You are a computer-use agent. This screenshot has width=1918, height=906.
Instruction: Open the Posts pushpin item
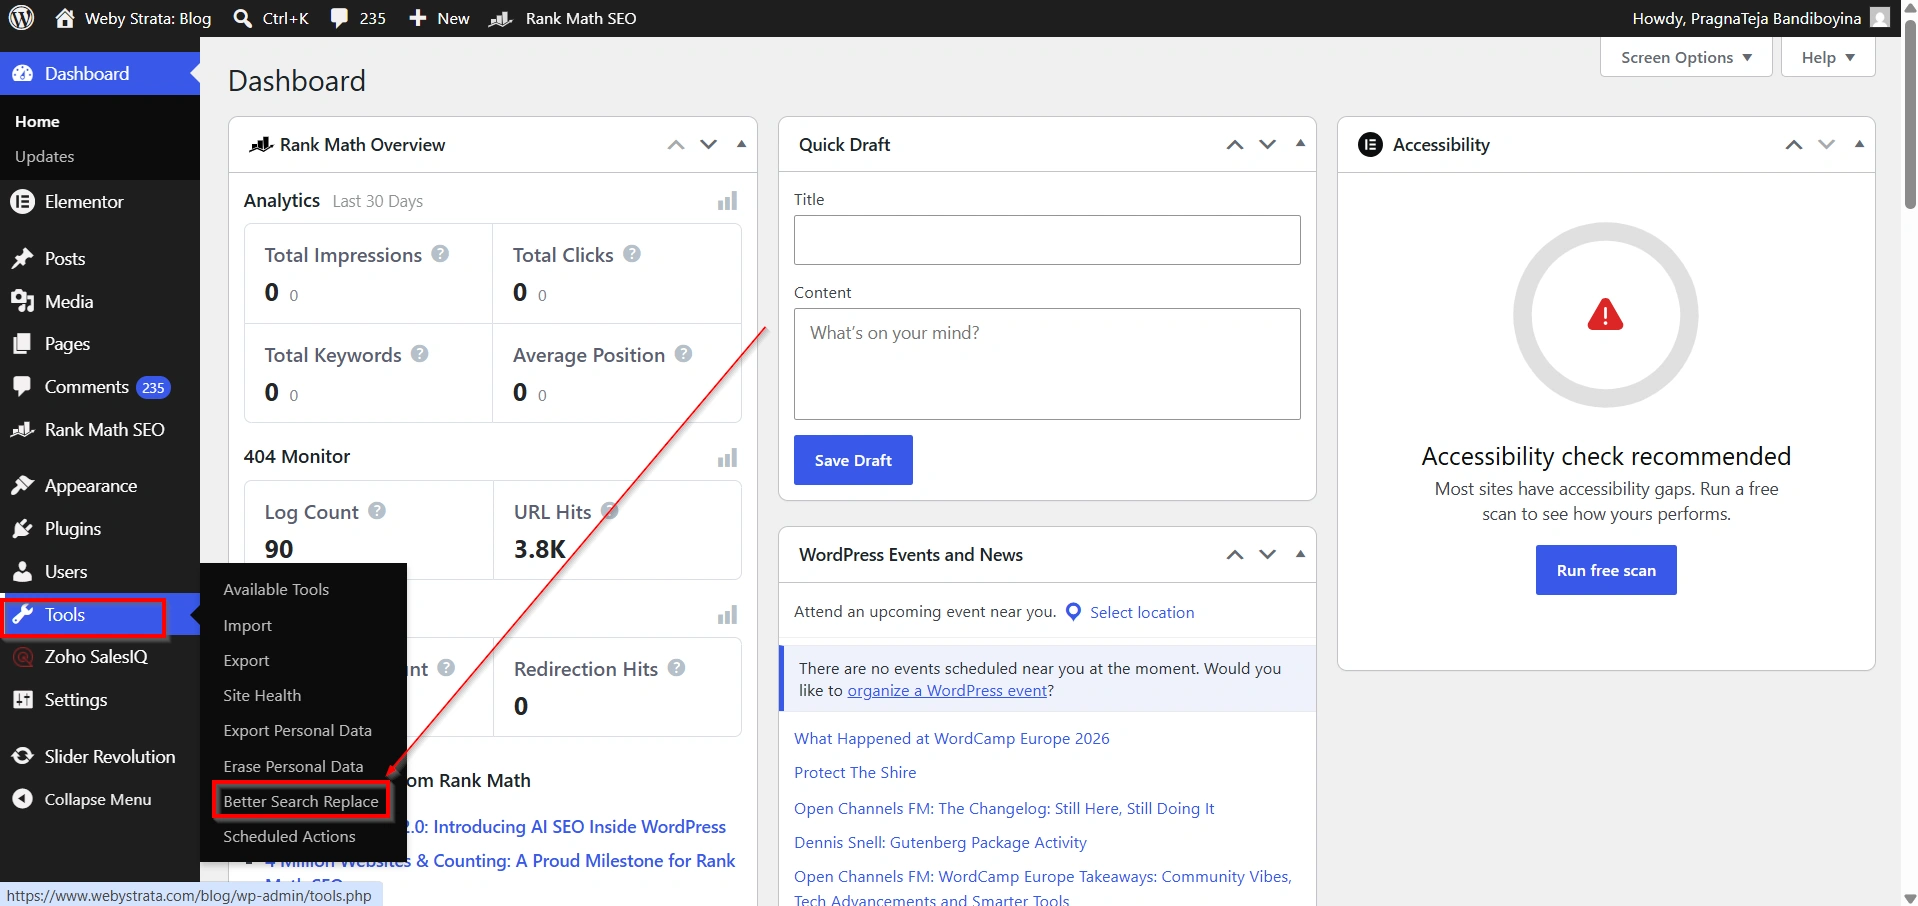click(x=22, y=259)
